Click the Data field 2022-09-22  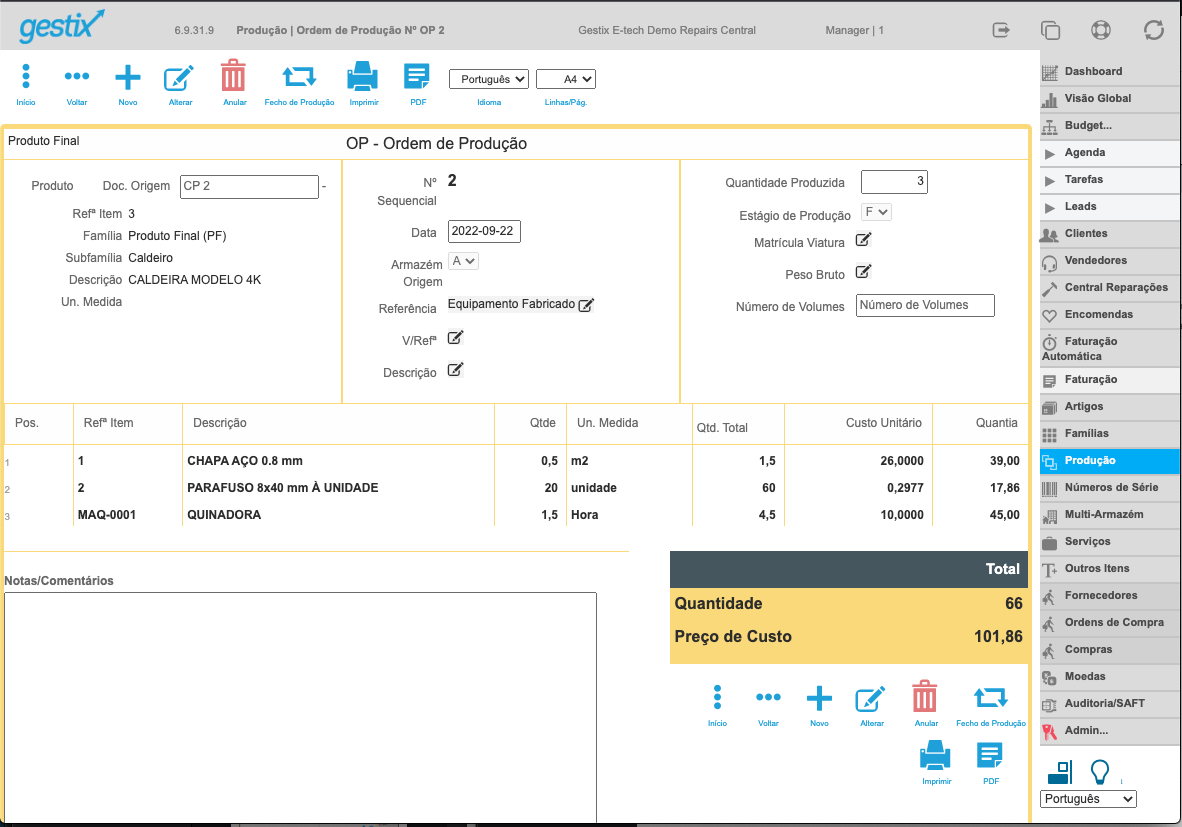pos(484,231)
